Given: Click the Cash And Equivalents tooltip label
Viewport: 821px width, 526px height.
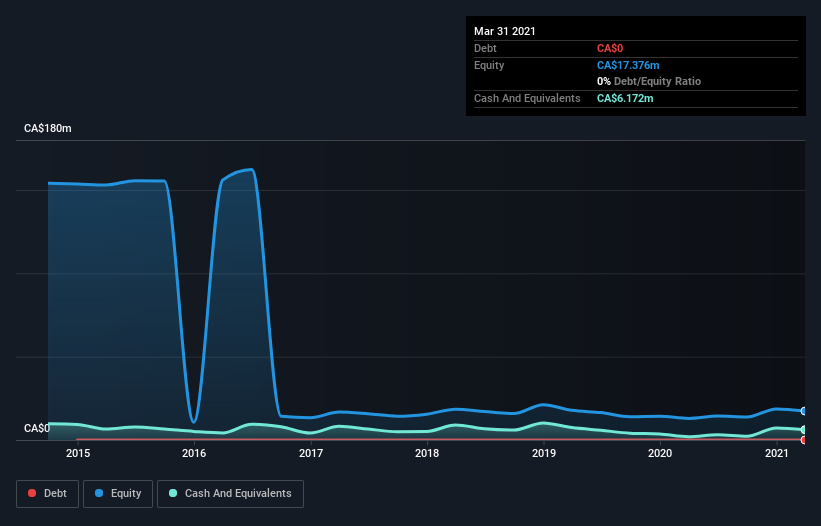Looking at the screenshot, I should click(527, 98).
